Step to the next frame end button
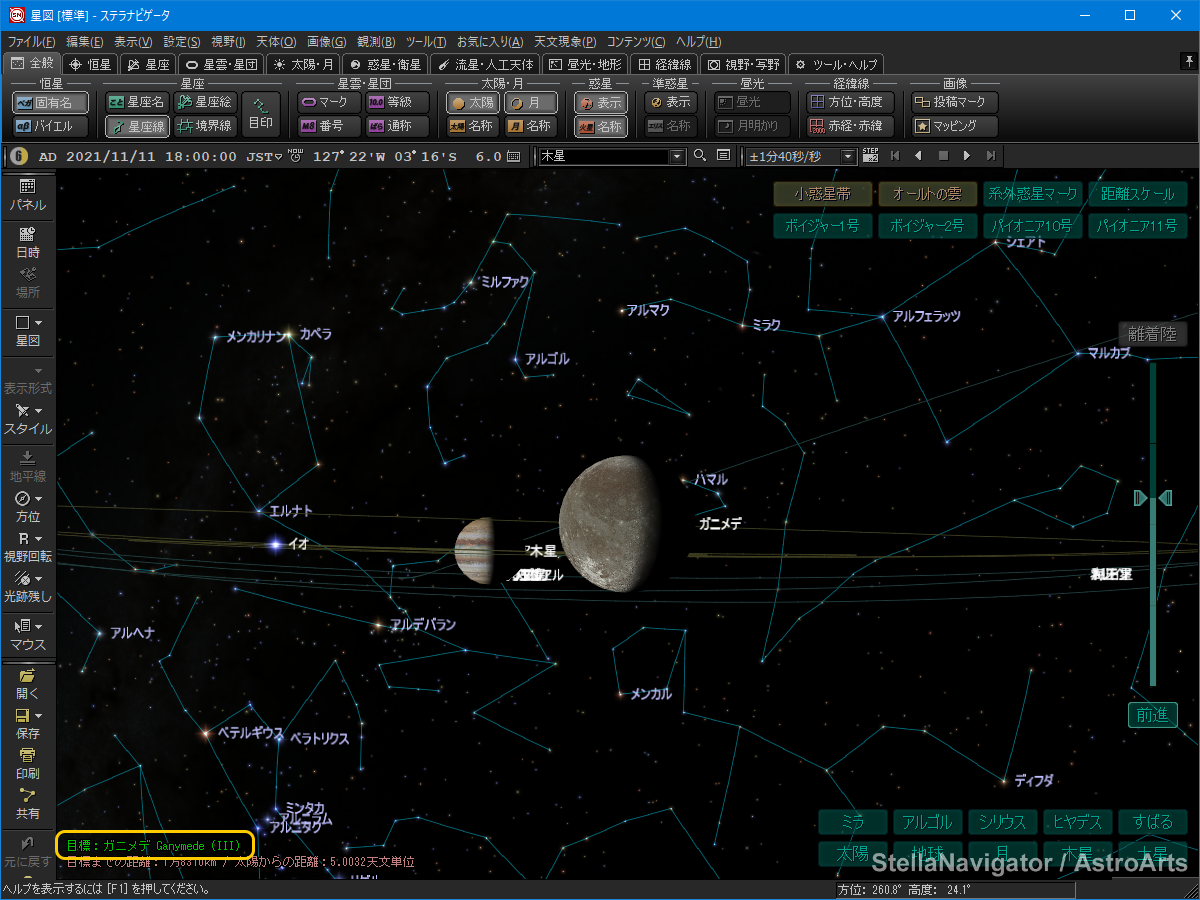Screen dimensions: 1200x900 pos(990,156)
